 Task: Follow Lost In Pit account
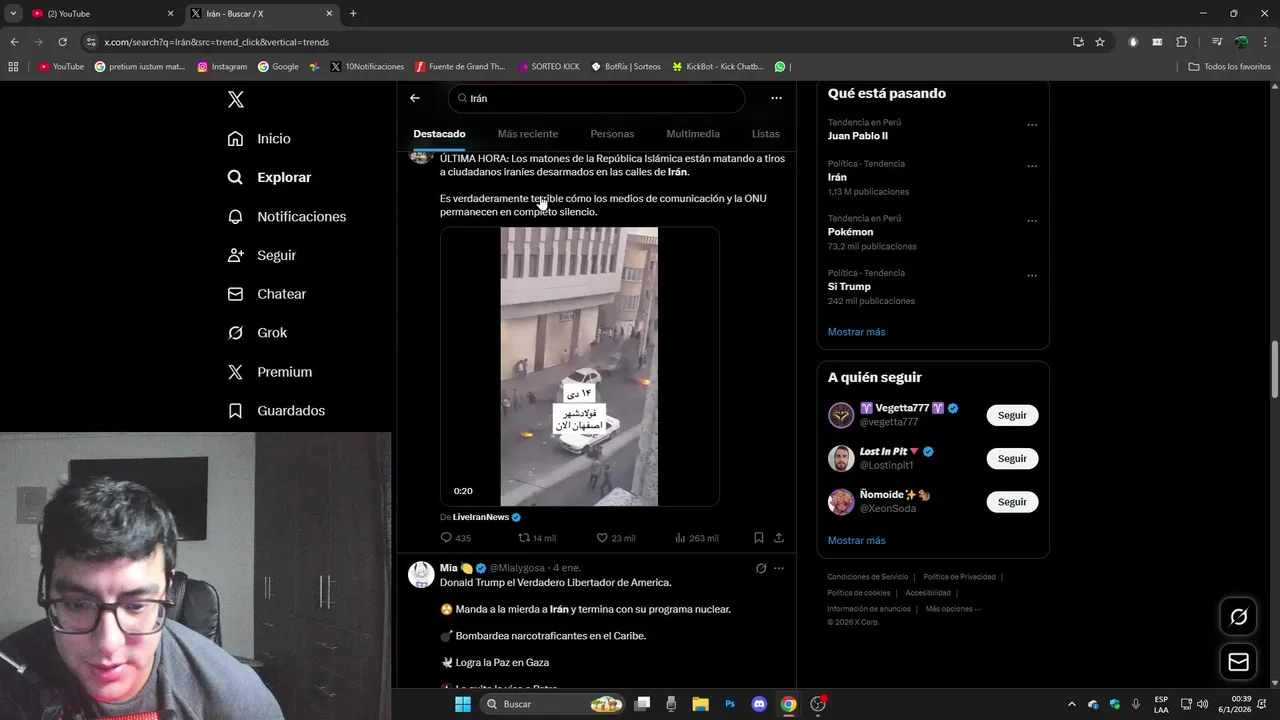[x=1012, y=458]
